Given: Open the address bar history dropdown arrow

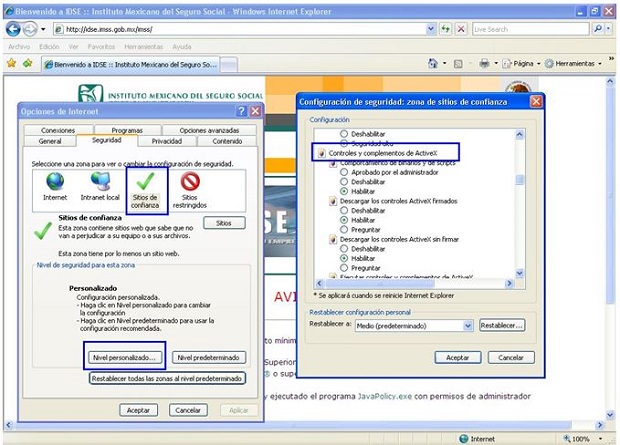Looking at the screenshot, I should tap(431, 29).
